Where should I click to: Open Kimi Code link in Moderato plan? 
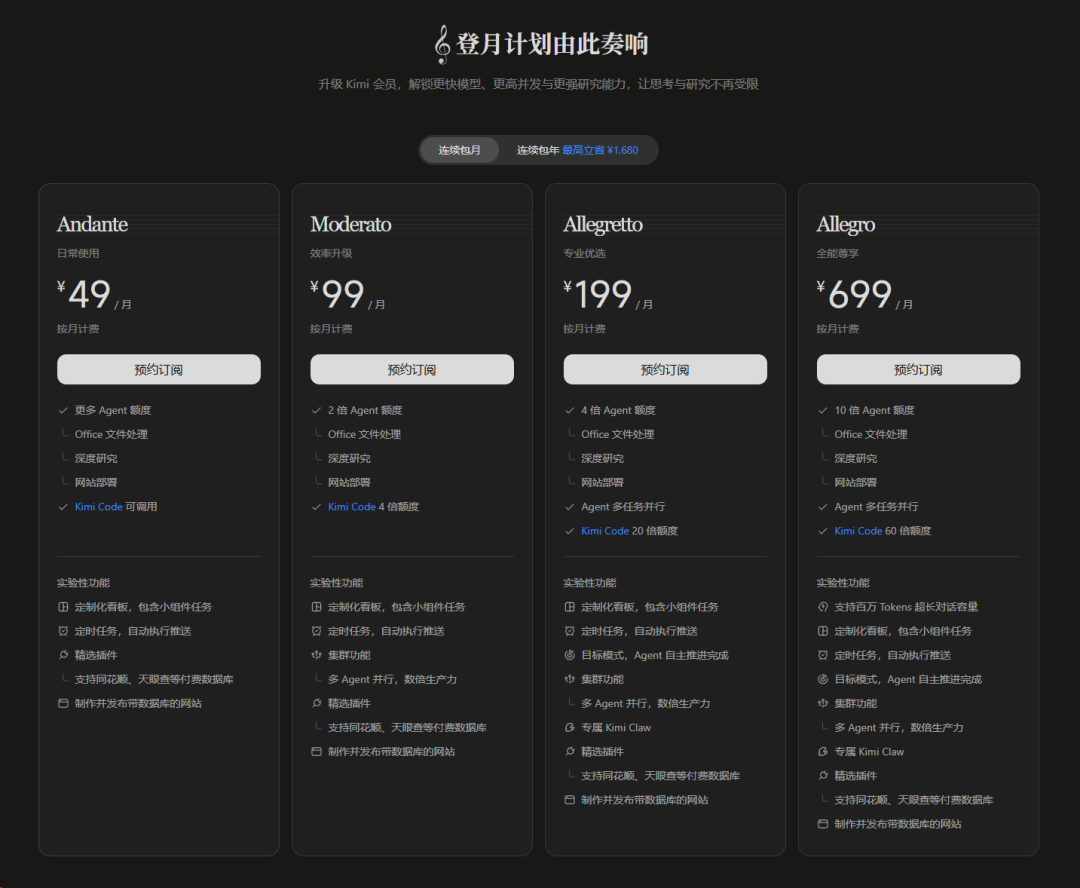(351, 506)
